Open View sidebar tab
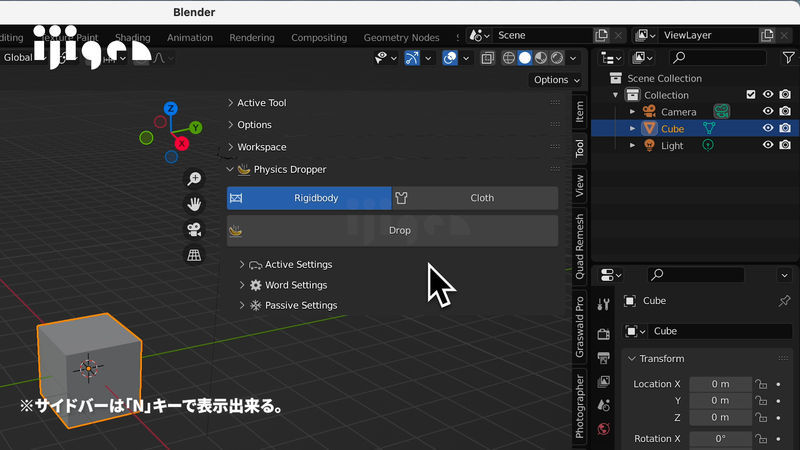Screen dimensions: 800x450 pyautogui.click(x=580, y=186)
